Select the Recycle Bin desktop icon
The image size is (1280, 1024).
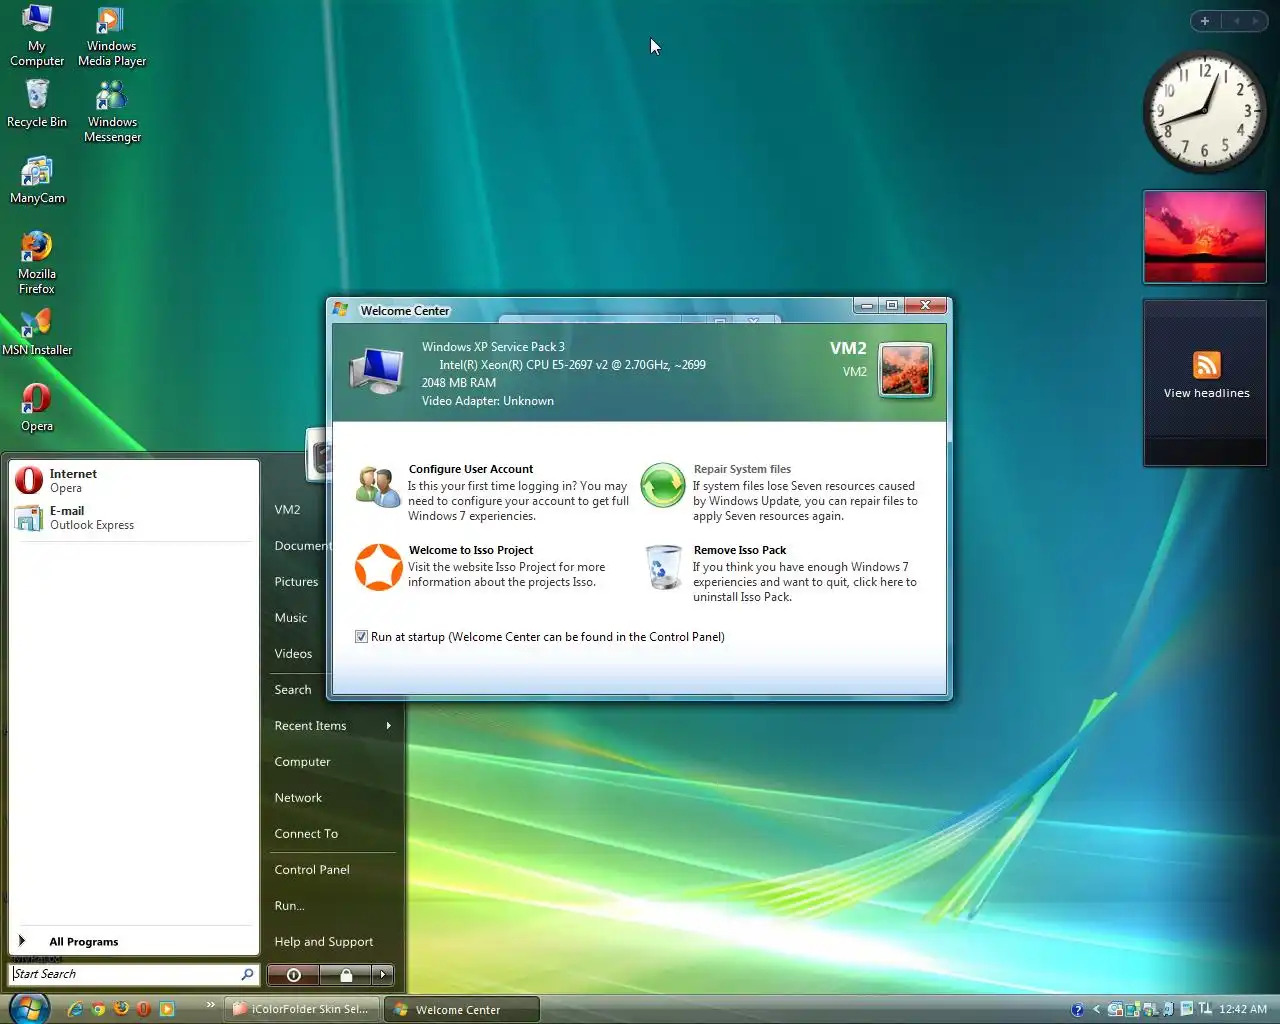pos(37,104)
